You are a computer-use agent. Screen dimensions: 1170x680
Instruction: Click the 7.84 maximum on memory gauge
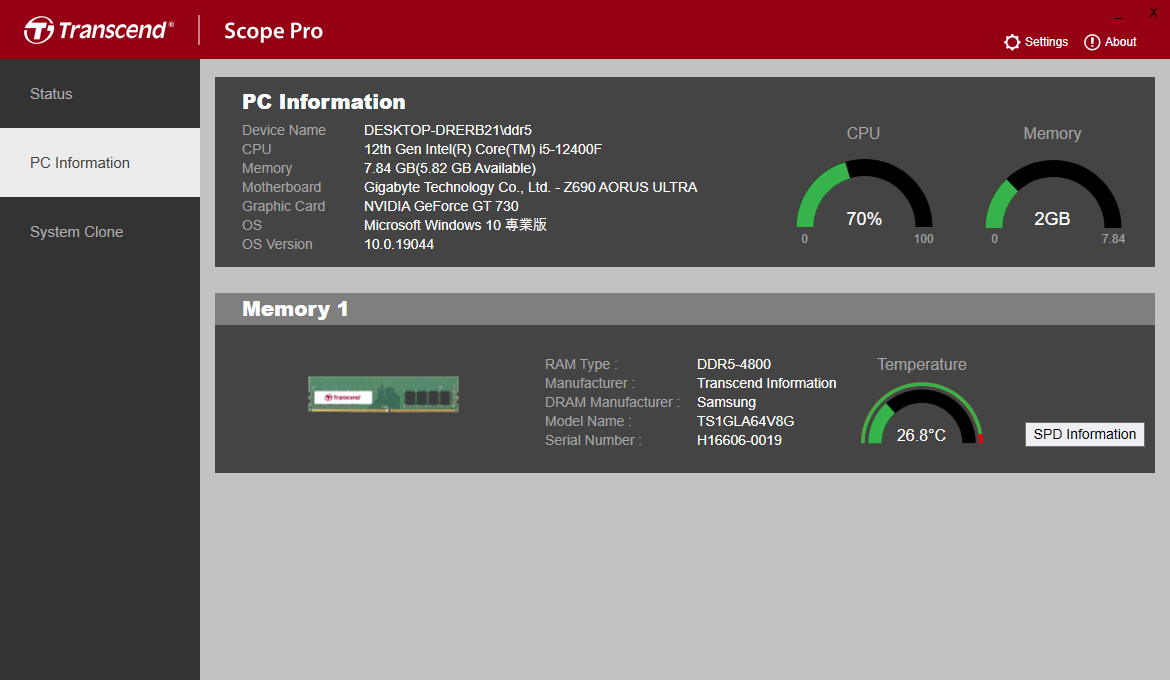[1113, 239]
